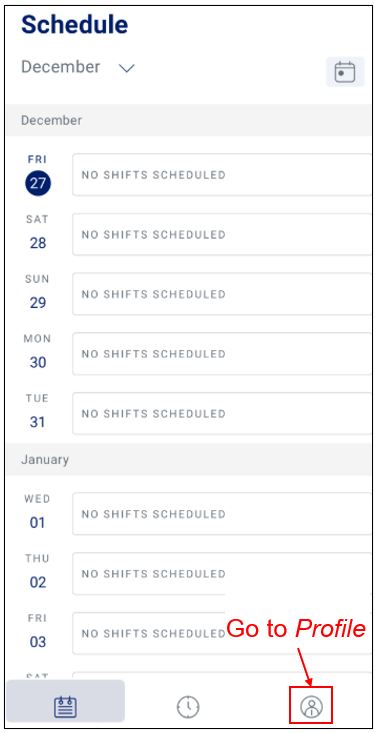Open the Thursday 02 no shifts card
377x733 pixels.
point(222,574)
